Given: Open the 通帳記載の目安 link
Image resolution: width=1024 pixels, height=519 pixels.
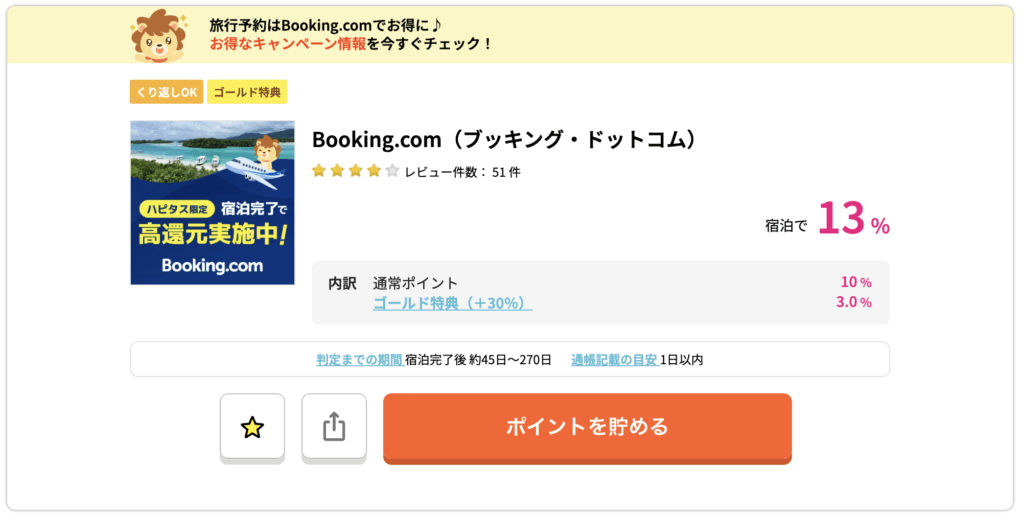Looking at the screenshot, I should click(614, 359).
